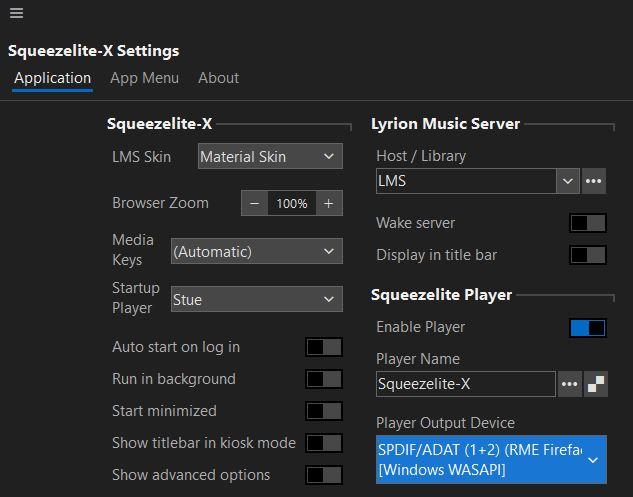Open the Startup Player dropdown
The image size is (633, 497).
257,299
